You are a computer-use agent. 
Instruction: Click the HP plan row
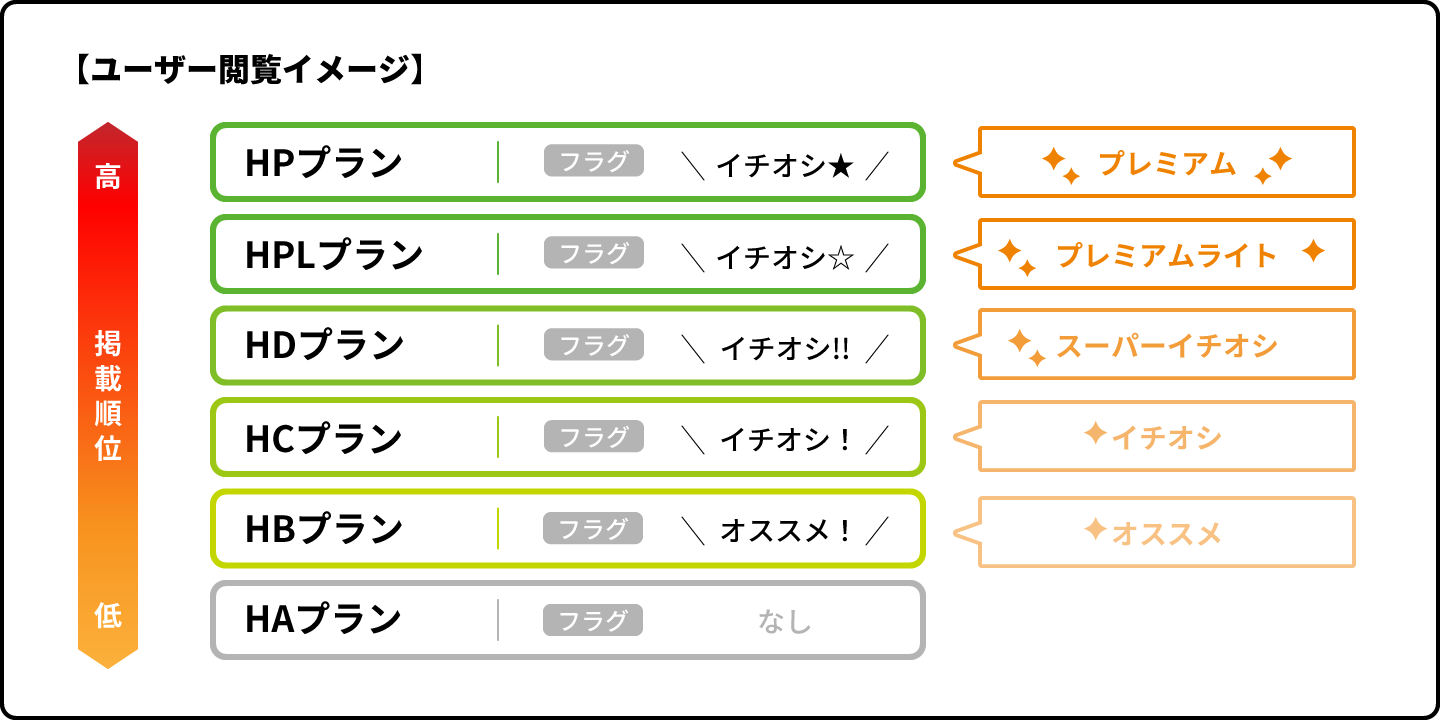pos(567,161)
